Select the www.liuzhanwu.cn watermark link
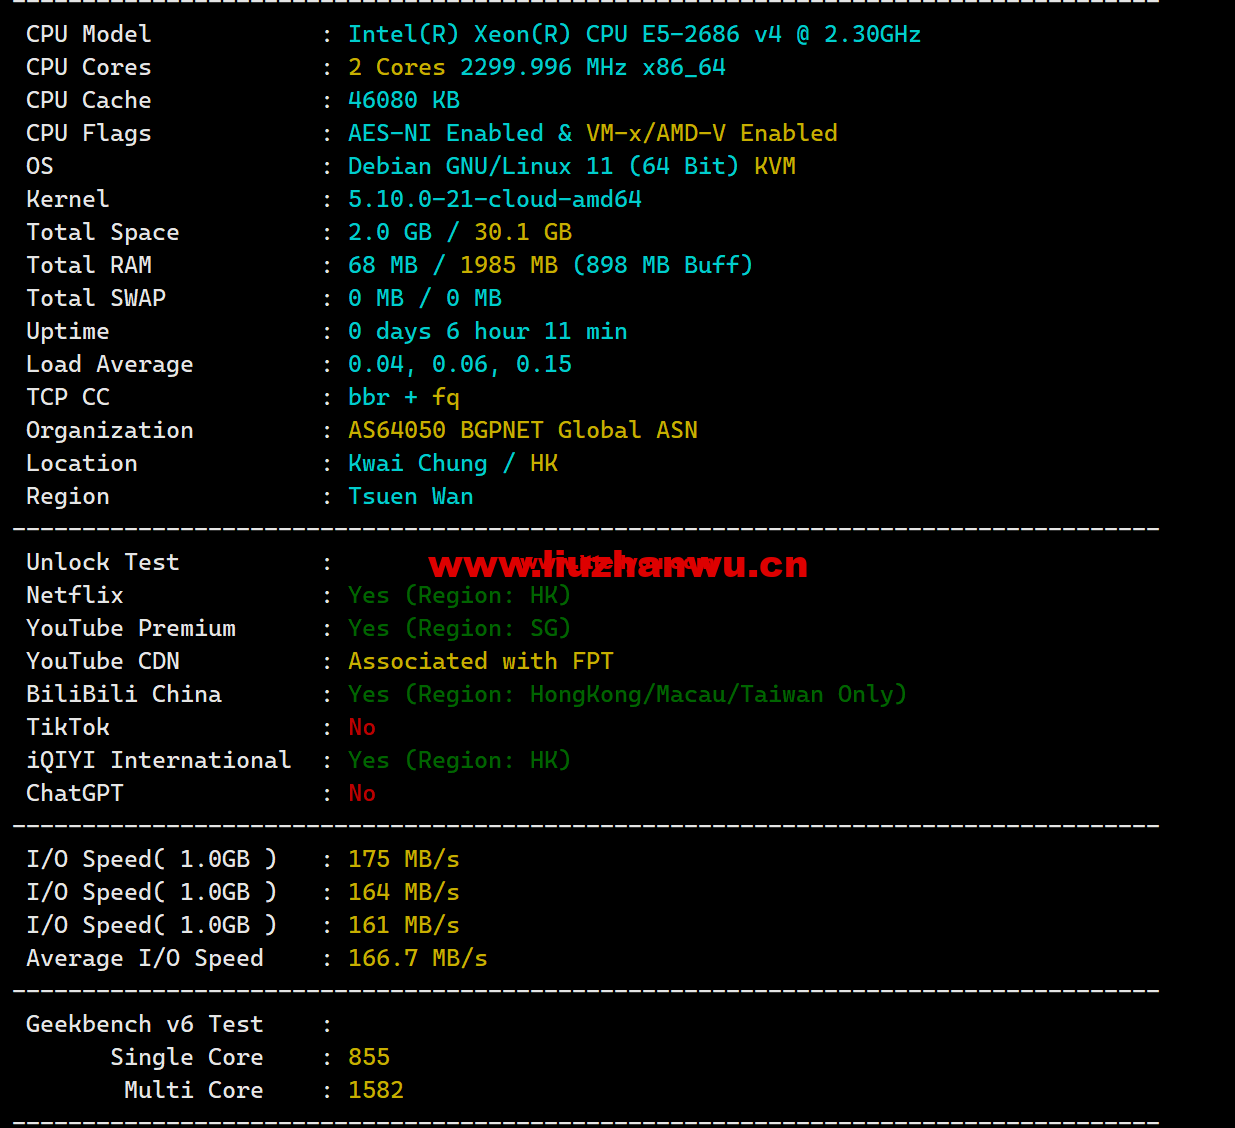1235x1128 pixels. point(618,565)
